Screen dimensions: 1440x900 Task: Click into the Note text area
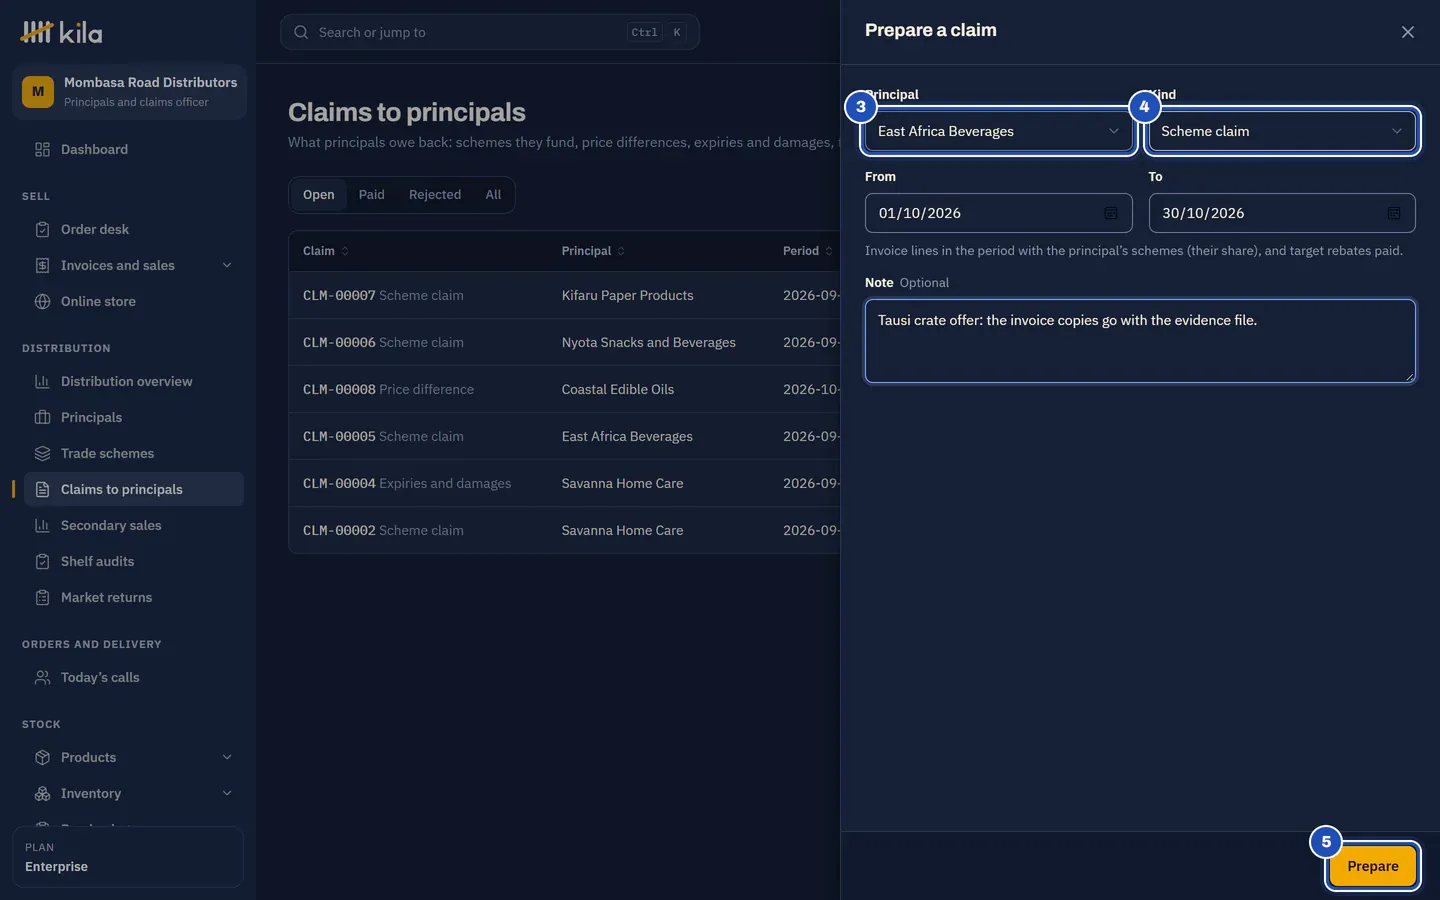pyautogui.click(x=1140, y=341)
